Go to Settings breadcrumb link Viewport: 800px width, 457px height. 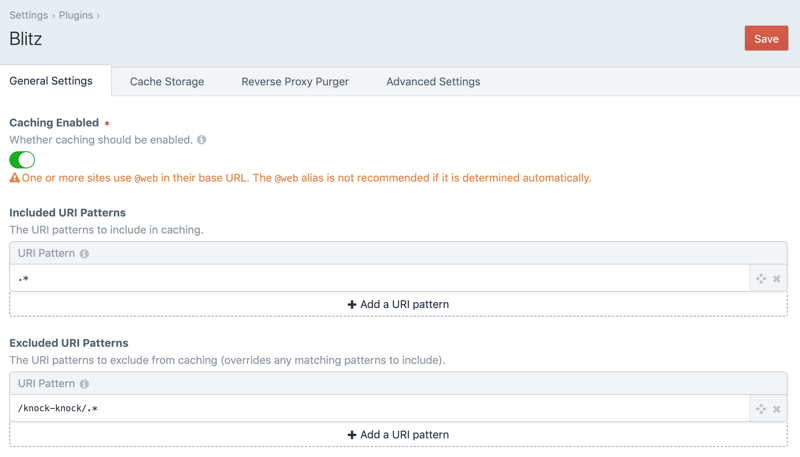(28, 15)
